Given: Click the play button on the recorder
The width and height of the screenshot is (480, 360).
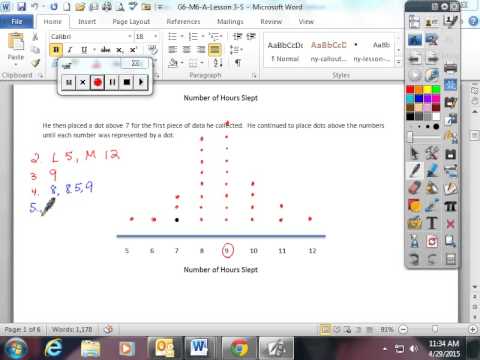Looking at the screenshot, I should 141,82.
